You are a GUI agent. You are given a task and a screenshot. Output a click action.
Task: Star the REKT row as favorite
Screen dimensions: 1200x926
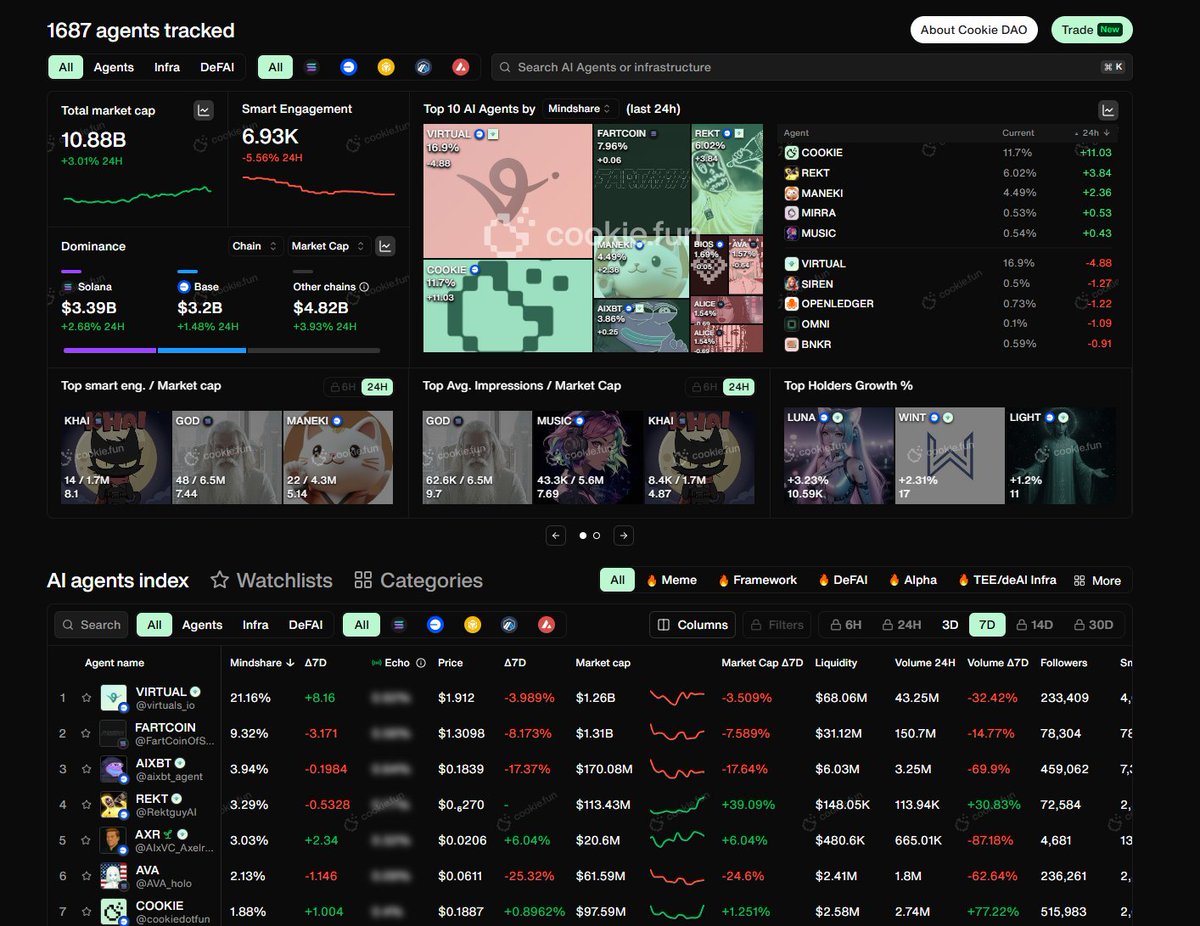[x=87, y=805]
